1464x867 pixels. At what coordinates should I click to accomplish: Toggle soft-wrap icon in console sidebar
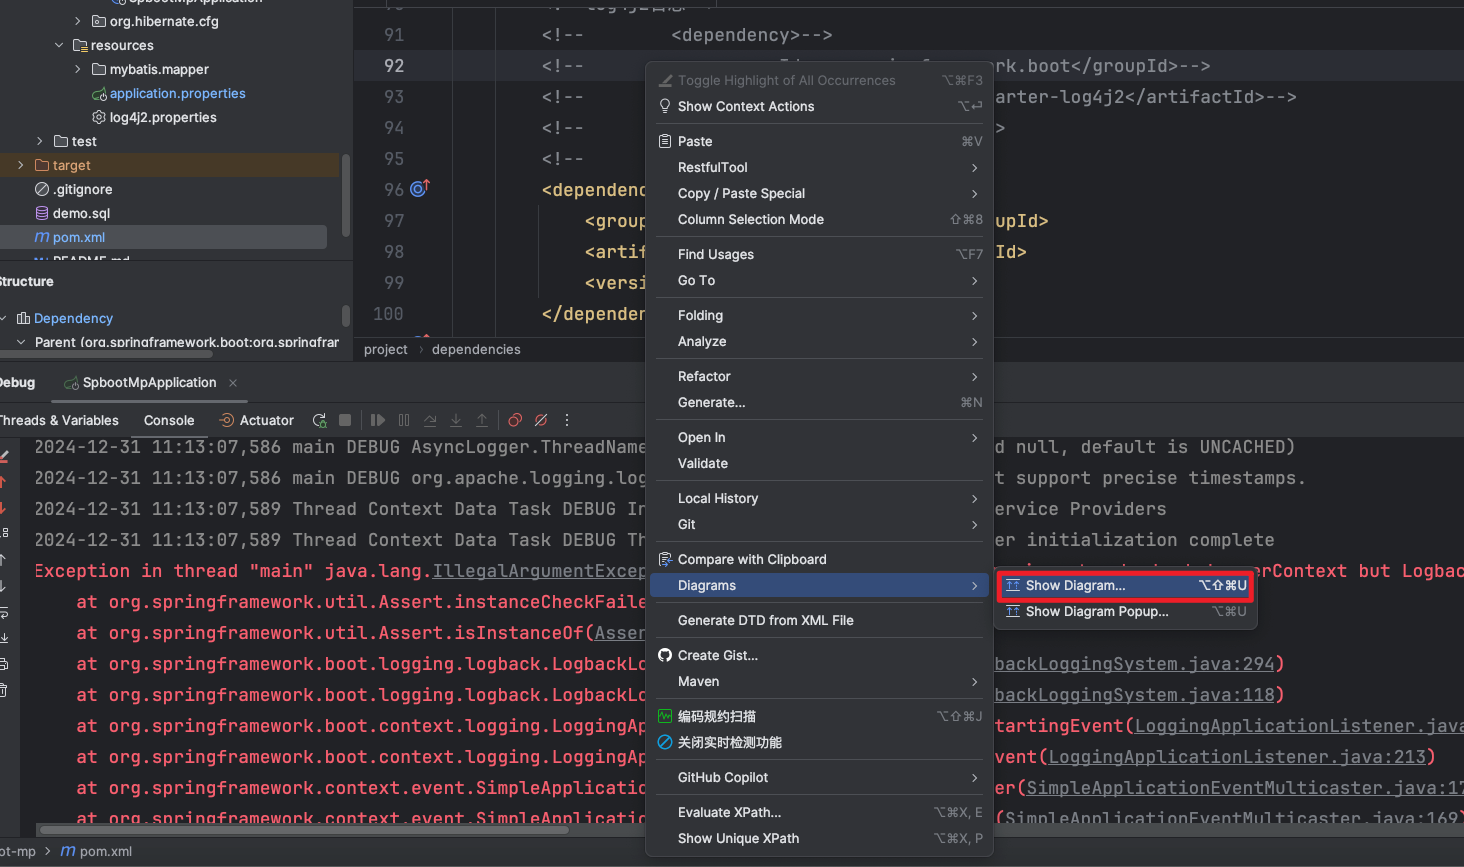(4, 612)
